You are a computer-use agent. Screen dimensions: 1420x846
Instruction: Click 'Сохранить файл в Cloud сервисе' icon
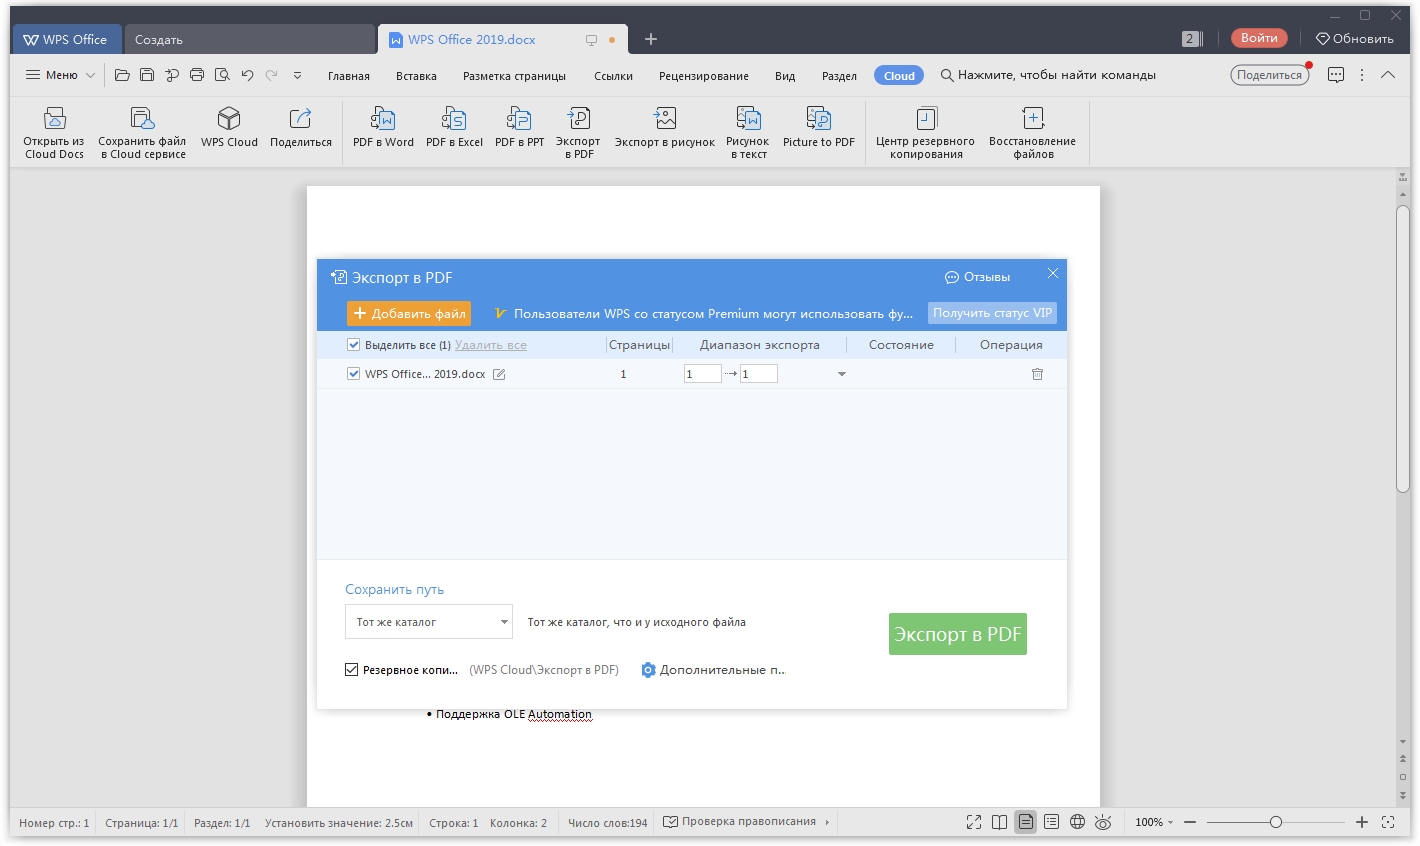[x=142, y=132]
